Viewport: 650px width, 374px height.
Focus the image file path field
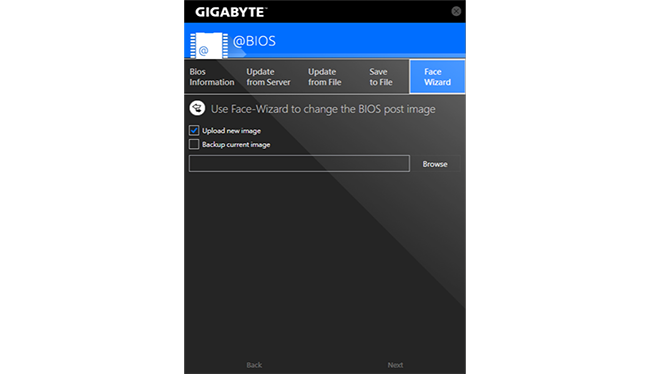point(299,163)
